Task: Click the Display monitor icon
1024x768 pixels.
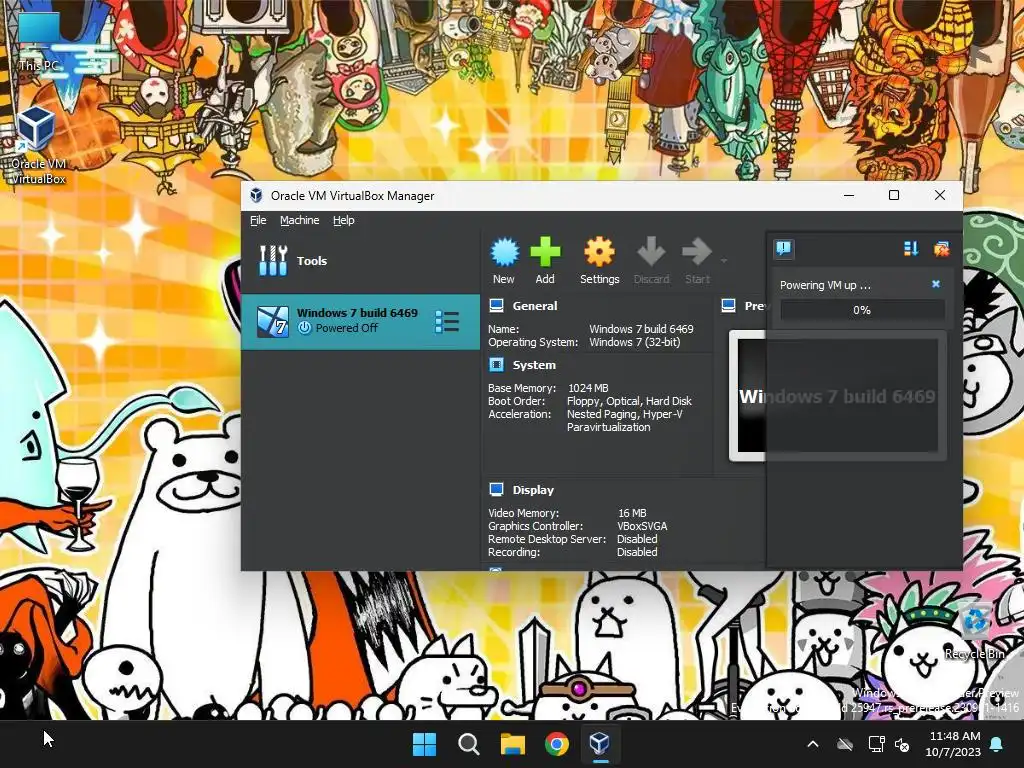Action: [496, 489]
